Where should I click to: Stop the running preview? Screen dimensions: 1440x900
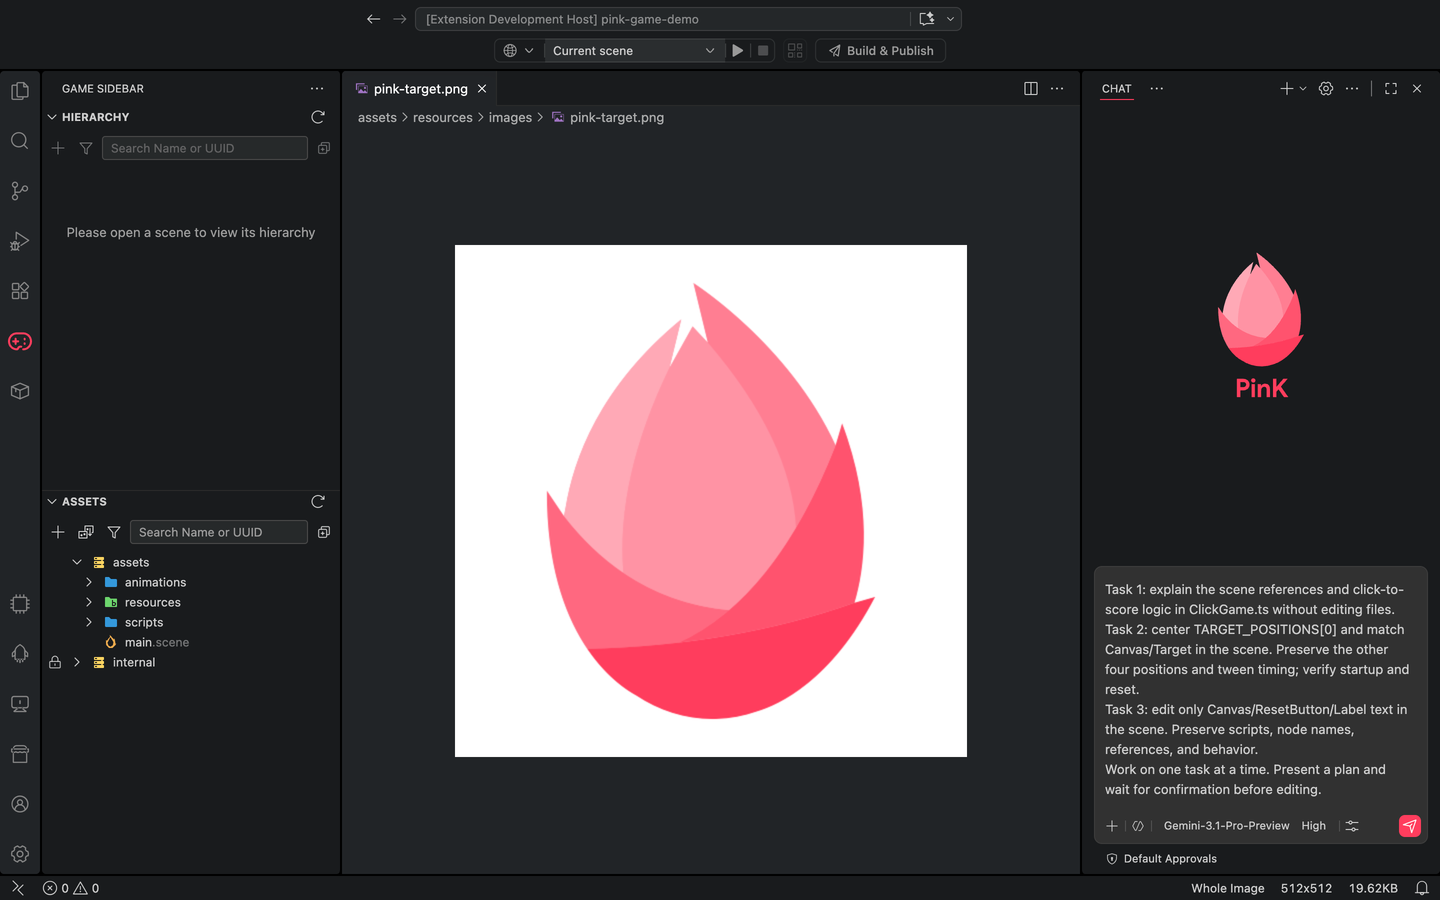click(763, 51)
